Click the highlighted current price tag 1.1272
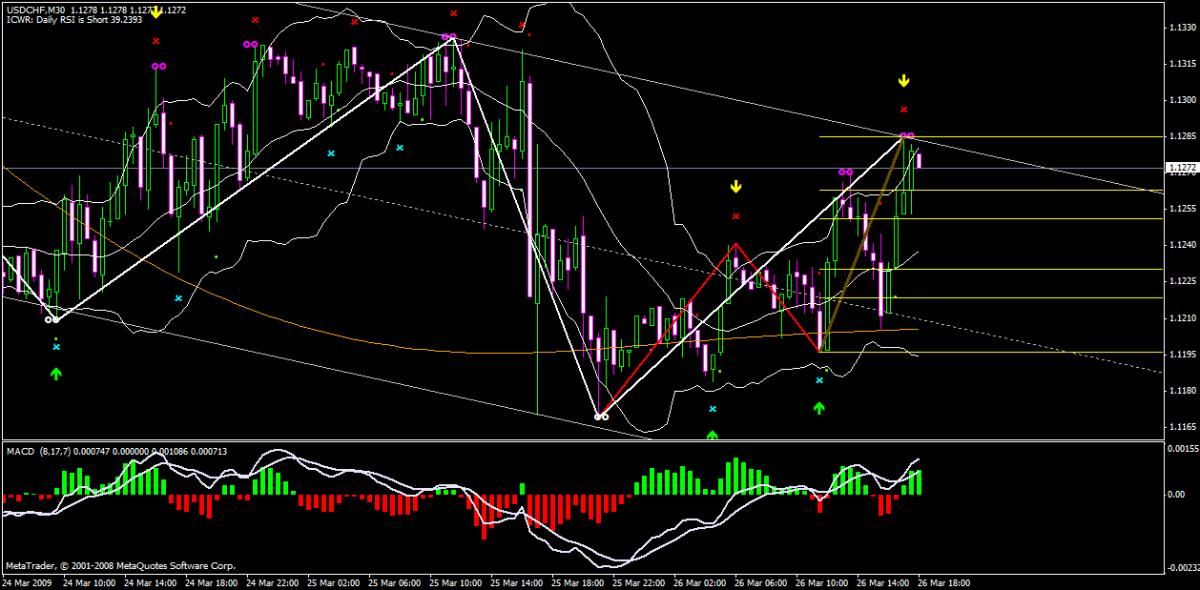The image size is (1200, 590). tap(1181, 169)
